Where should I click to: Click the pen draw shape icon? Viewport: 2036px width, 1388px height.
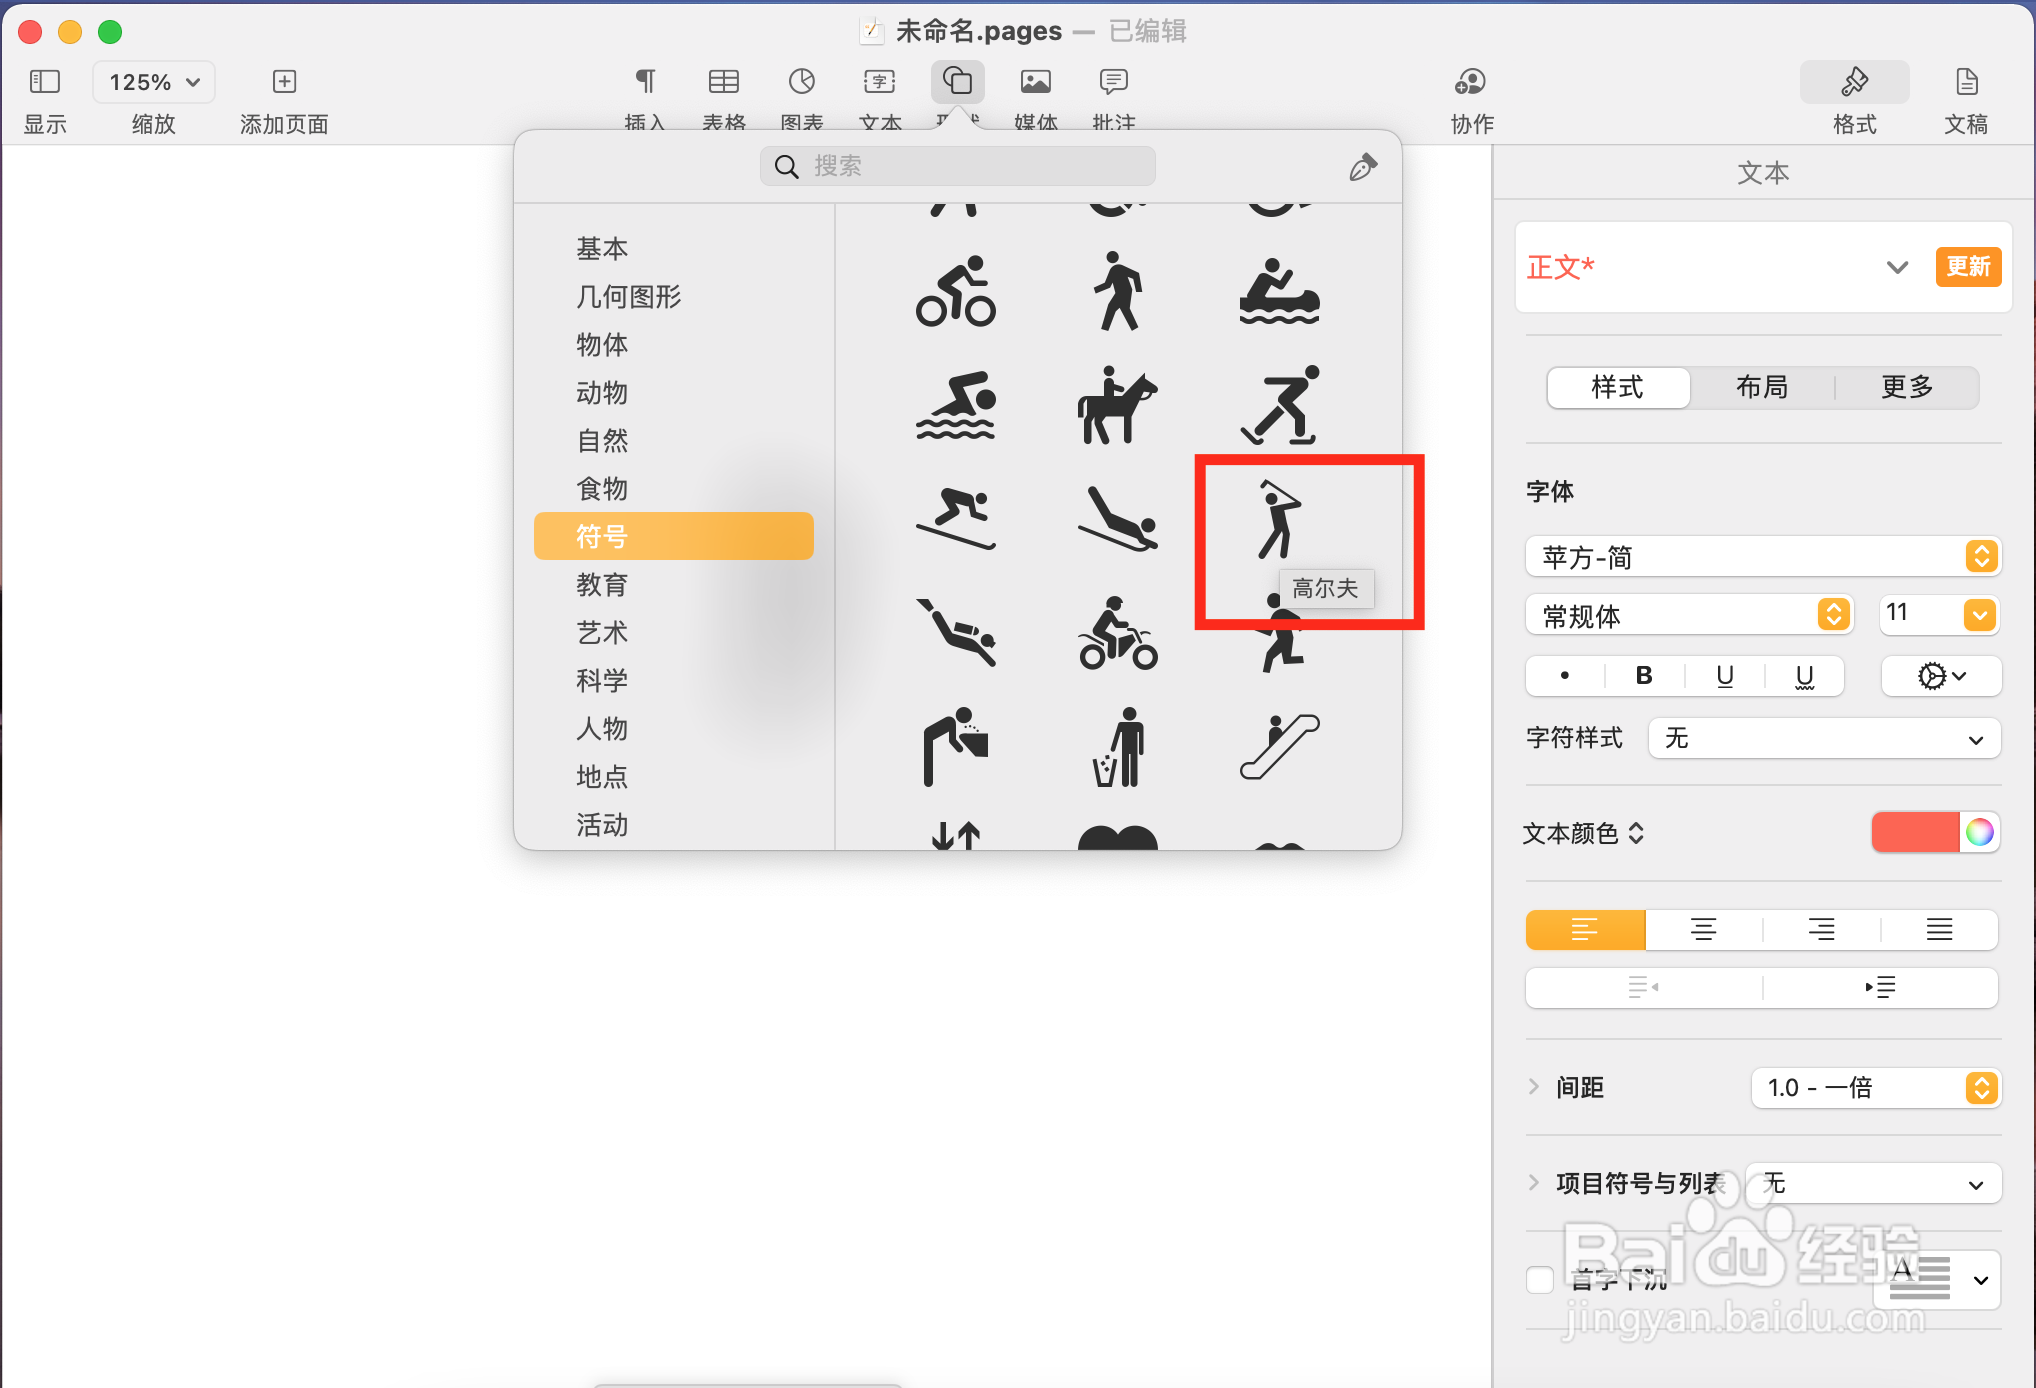1362,167
